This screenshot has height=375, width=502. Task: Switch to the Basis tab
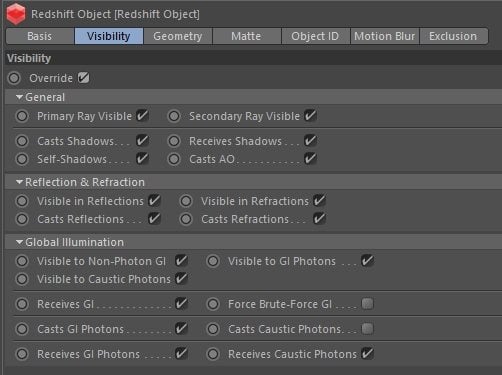(x=40, y=36)
